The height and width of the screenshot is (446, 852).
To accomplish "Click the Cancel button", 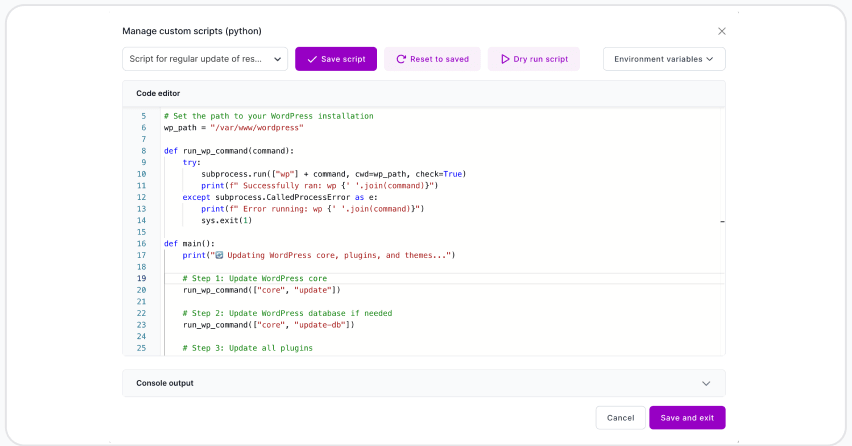I will click(620, 418).
